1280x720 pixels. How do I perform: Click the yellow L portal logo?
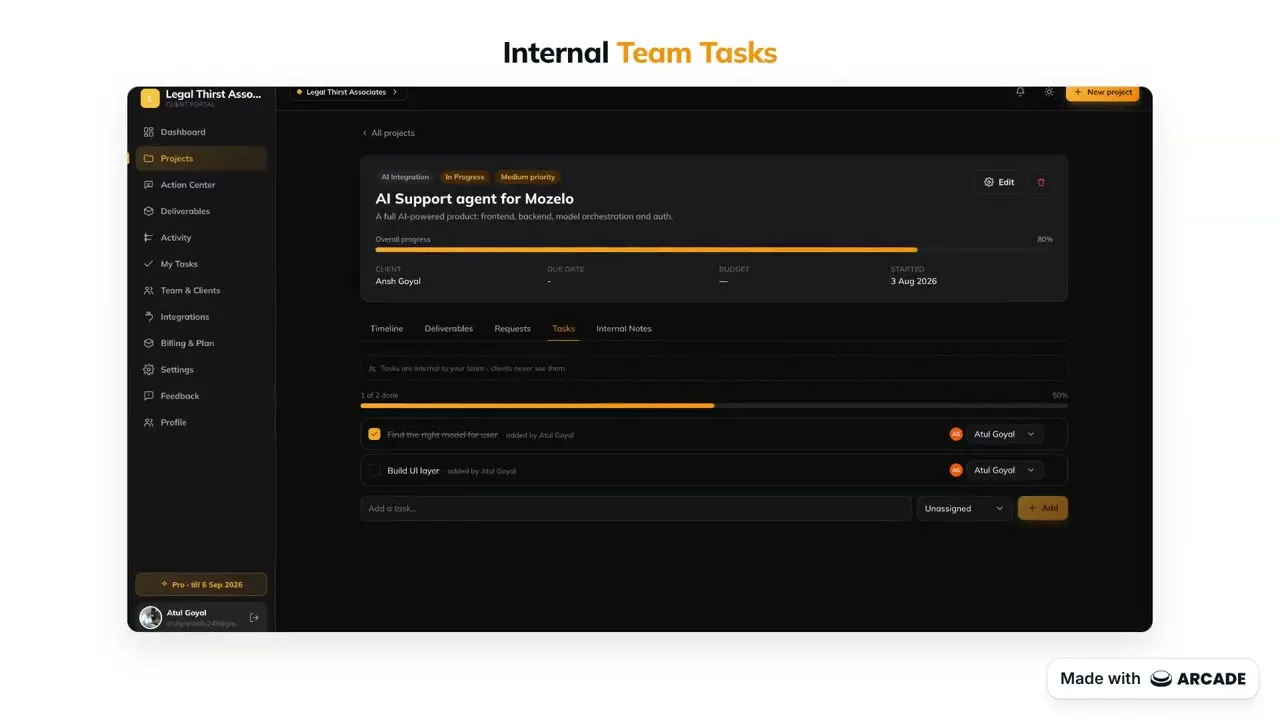tap(150, 98)
